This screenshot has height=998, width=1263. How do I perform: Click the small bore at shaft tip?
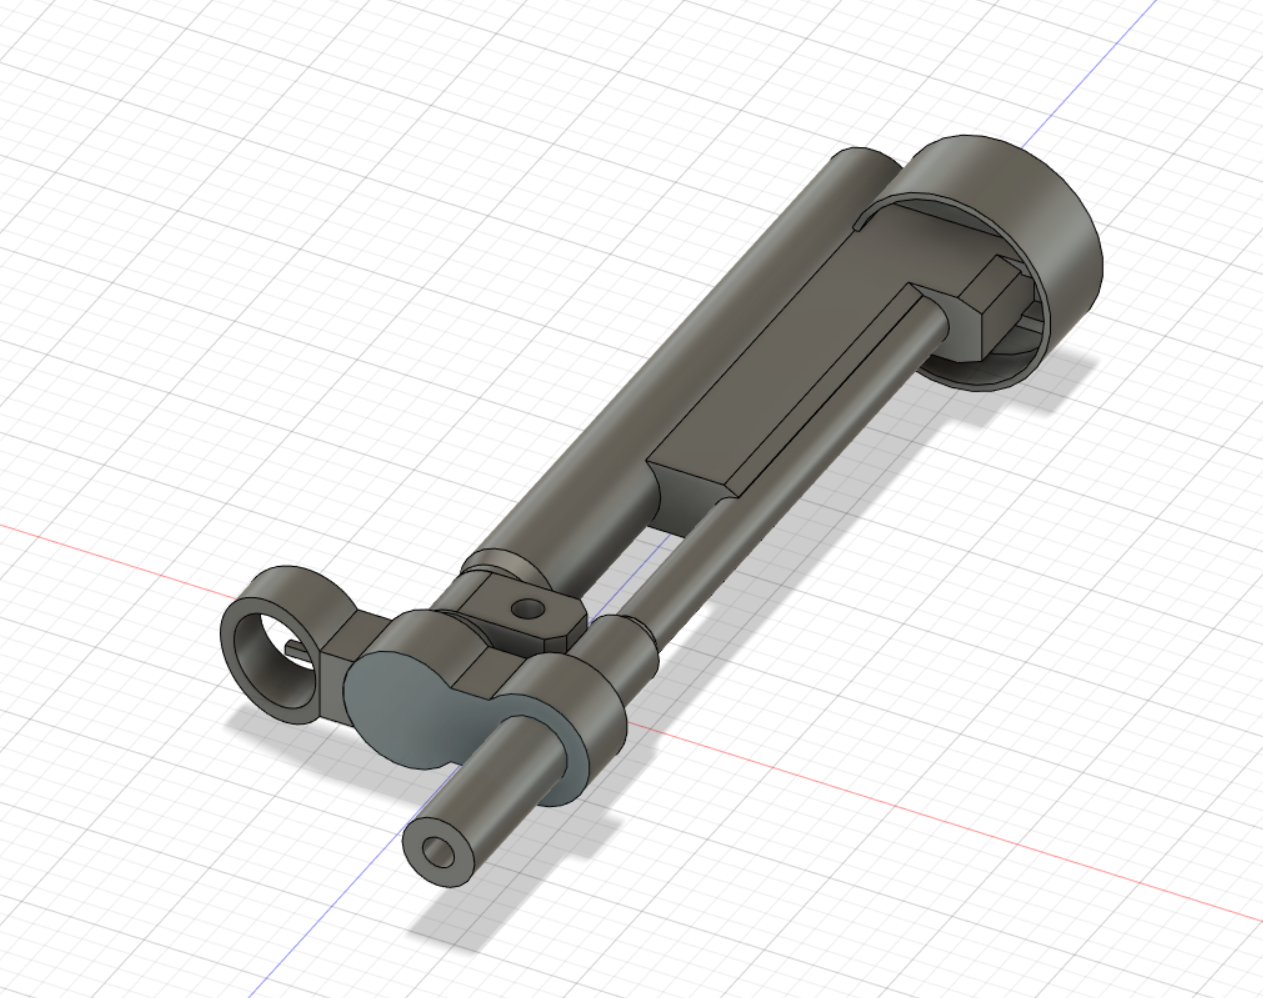[x=437, y=853]
